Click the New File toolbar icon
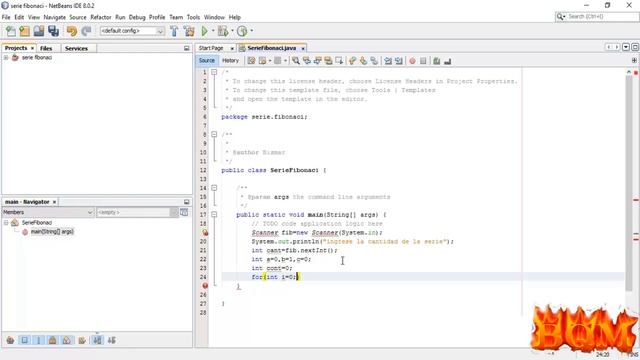This screenshot has width=640, height=360. click(11, 31)
